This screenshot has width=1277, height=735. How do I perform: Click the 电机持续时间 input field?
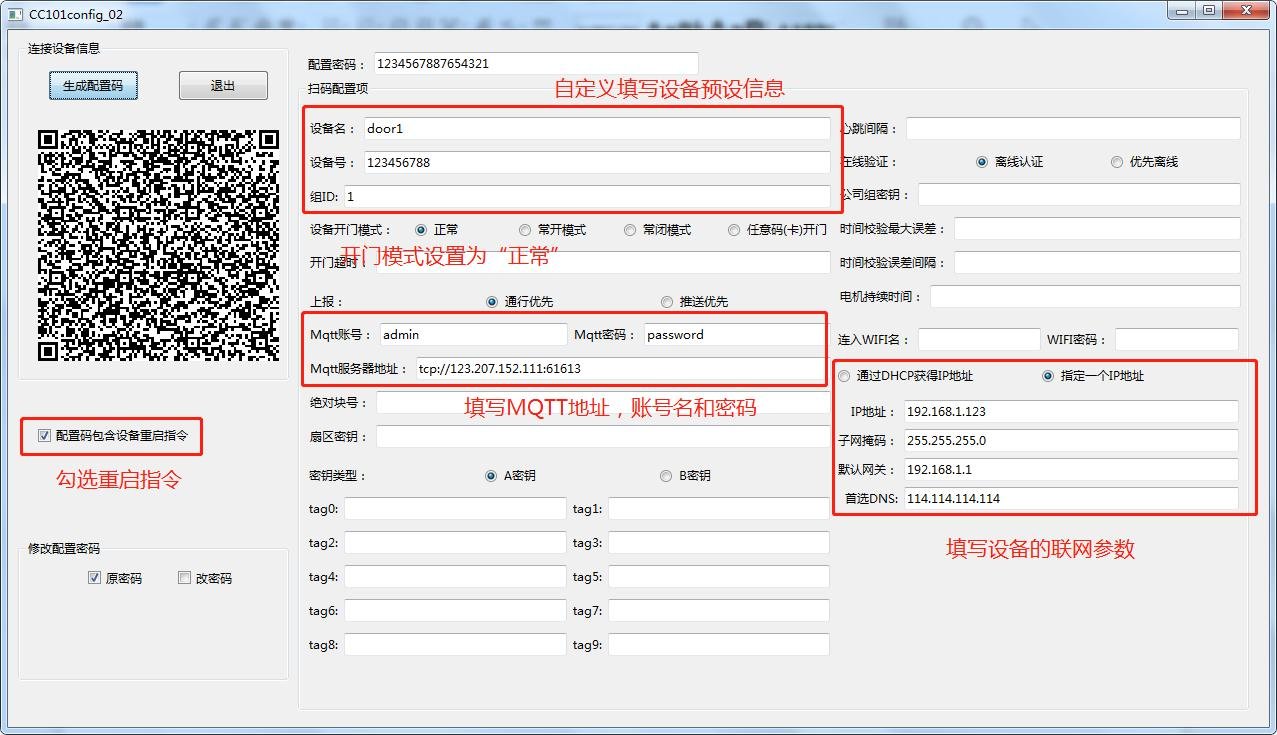point(1085,297)
